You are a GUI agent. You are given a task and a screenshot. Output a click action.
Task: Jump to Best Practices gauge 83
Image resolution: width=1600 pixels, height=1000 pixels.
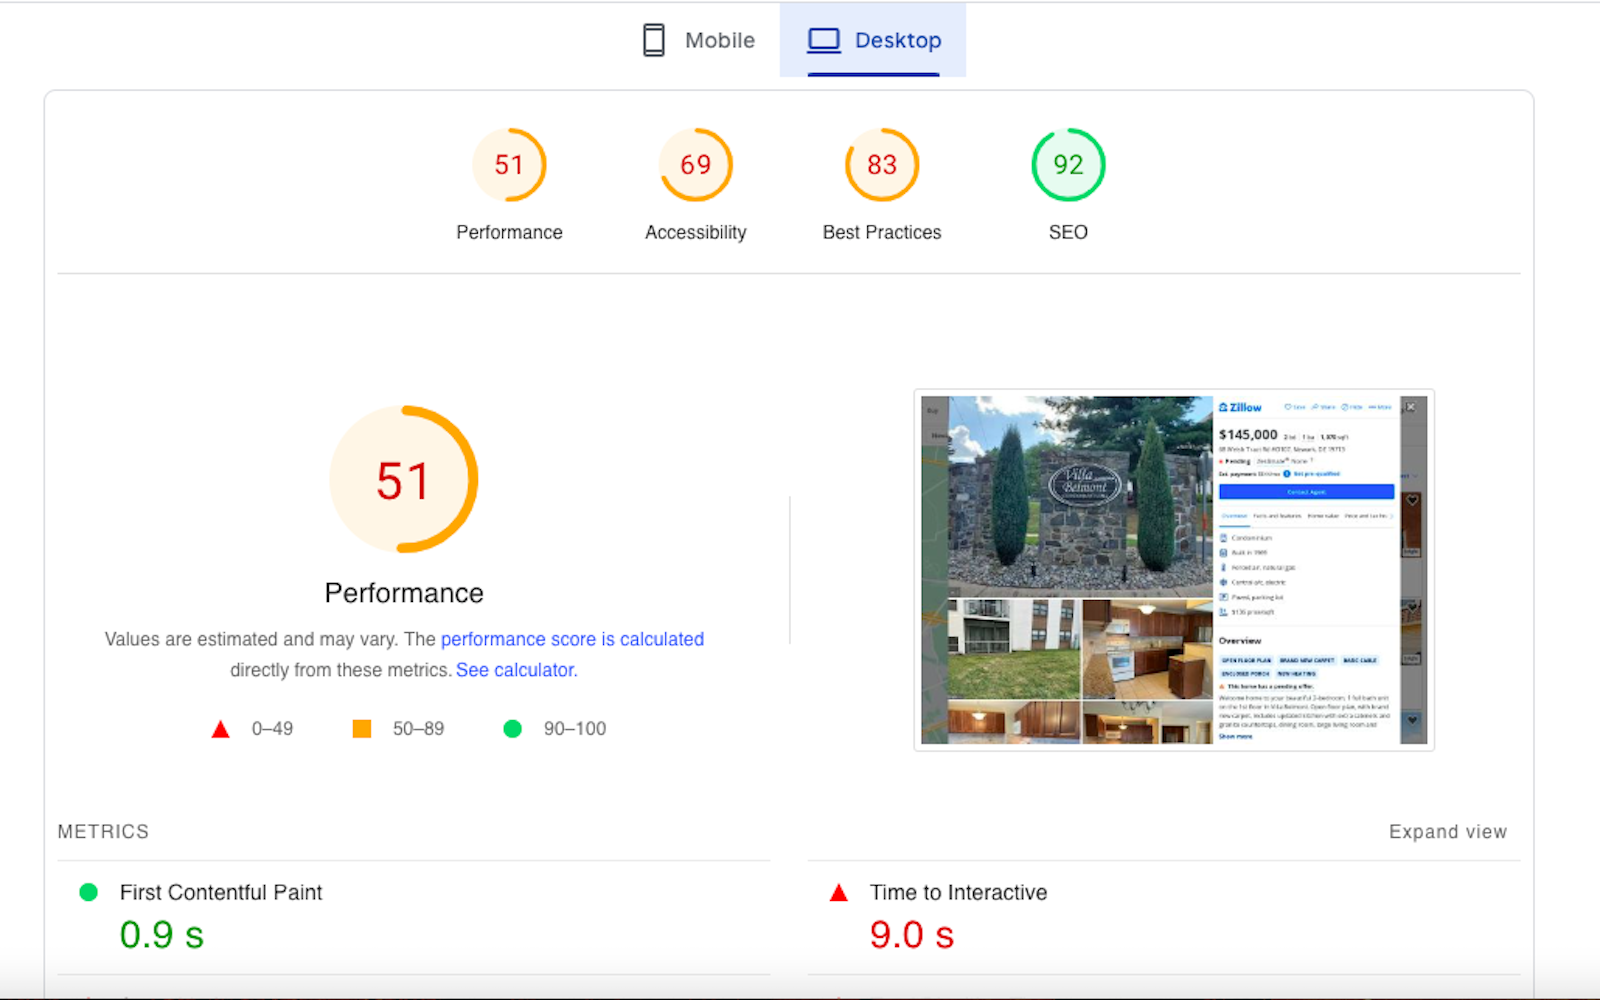(x=882, y=164)
